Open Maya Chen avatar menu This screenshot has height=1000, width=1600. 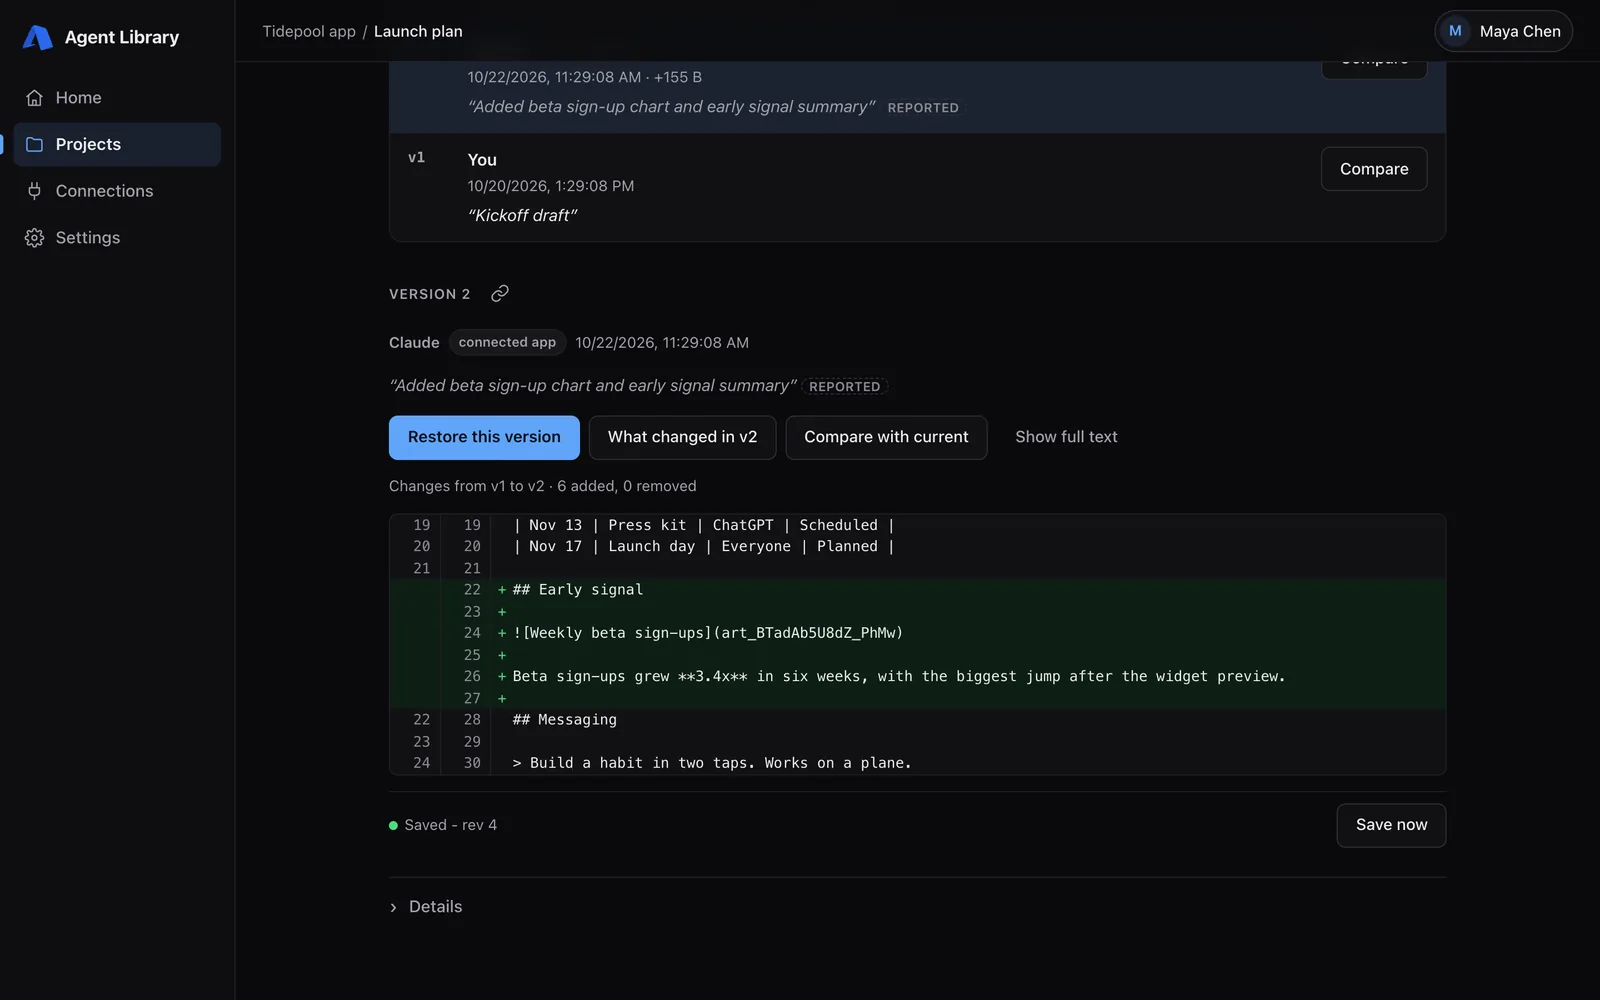click(1503, 31)
